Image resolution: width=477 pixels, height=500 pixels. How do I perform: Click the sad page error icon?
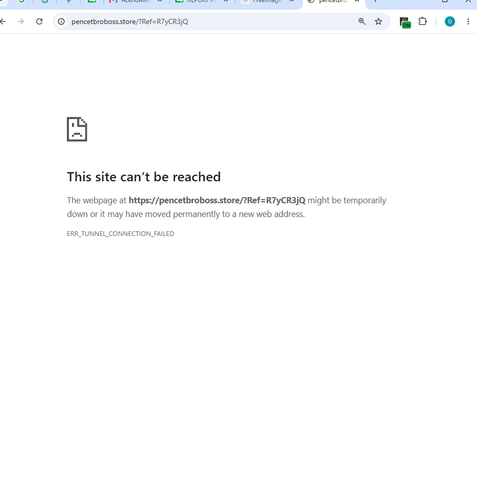(77, 129)
